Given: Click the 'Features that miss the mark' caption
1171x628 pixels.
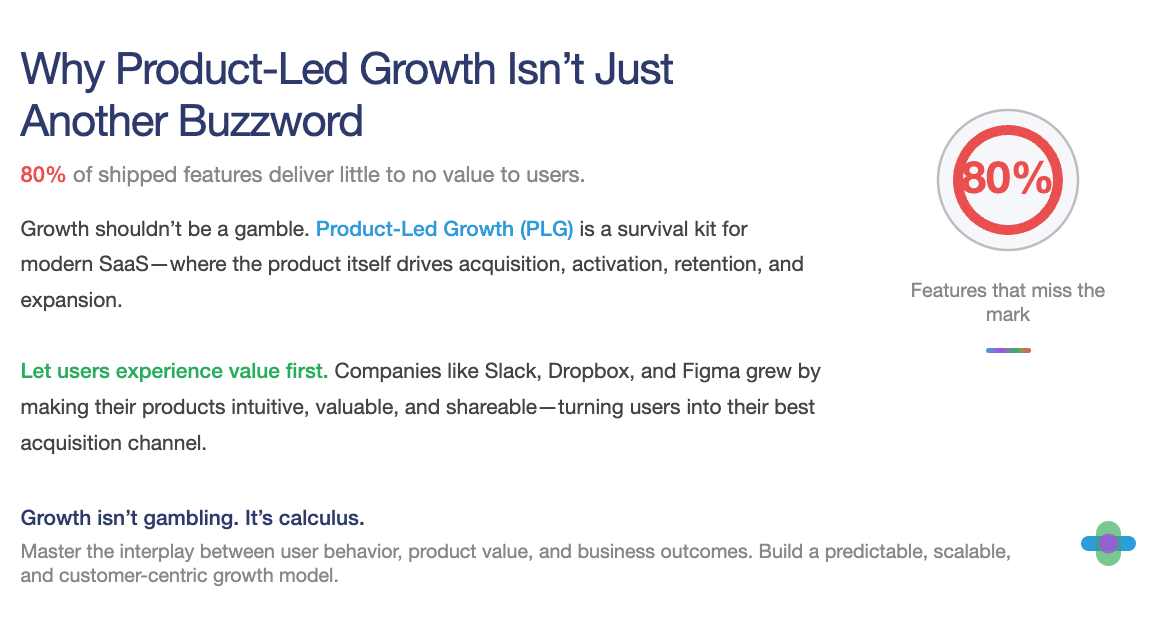Looking at the screenshot, I should (x=1007, y=302).
